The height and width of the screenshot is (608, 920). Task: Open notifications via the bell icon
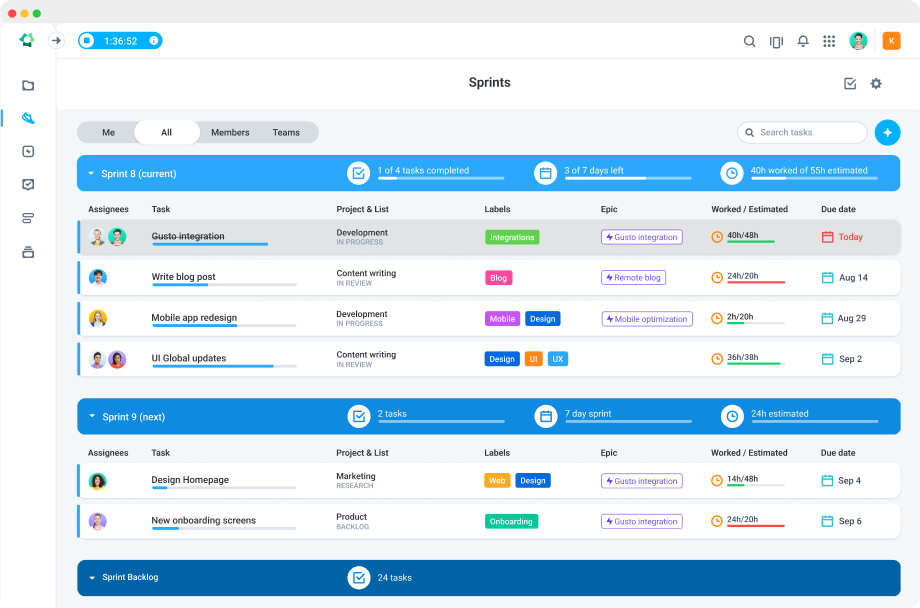(803, 41)
